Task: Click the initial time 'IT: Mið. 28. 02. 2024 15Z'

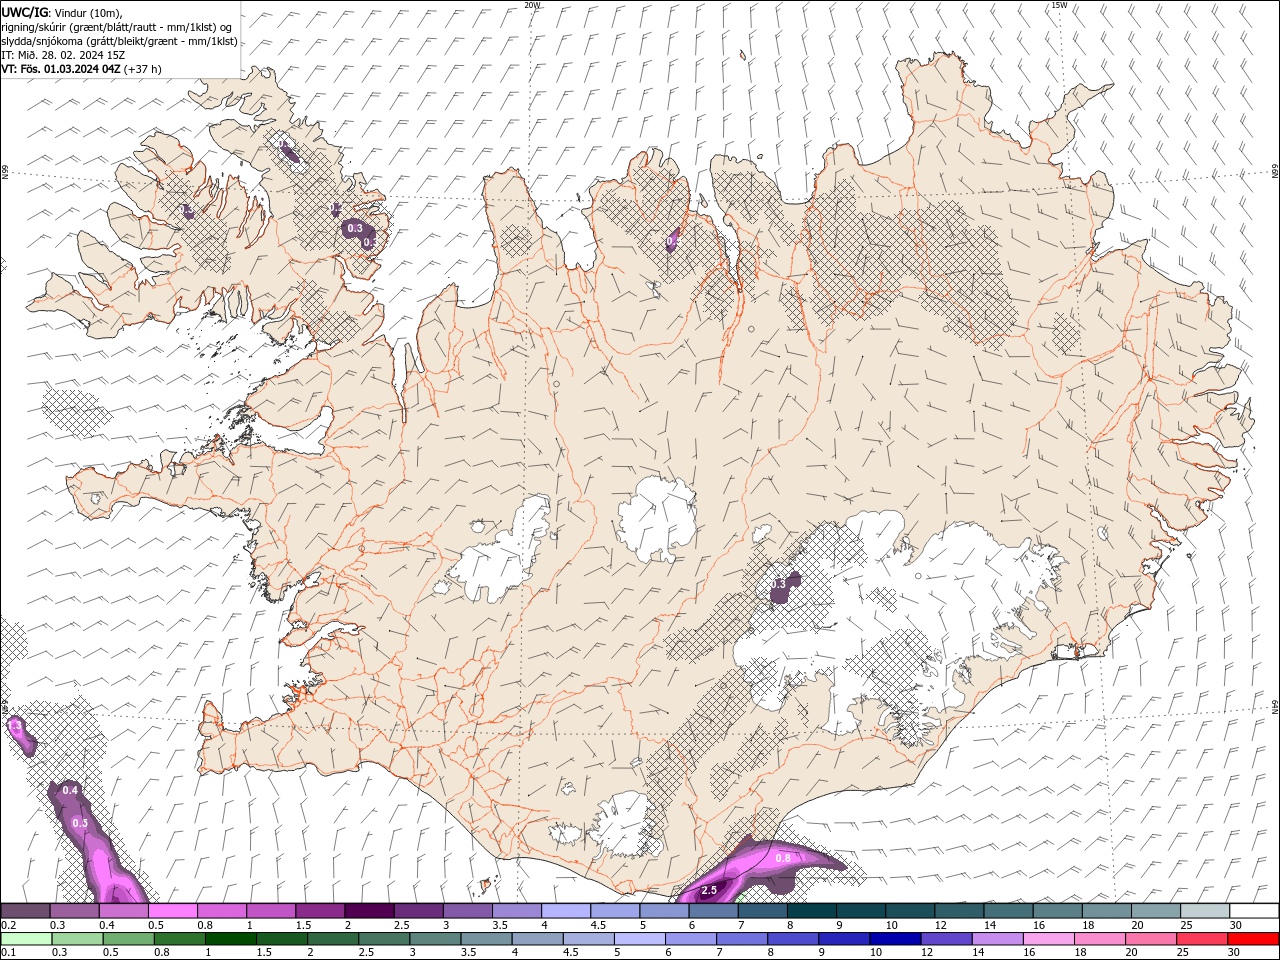Action: (x=63, y=55)
